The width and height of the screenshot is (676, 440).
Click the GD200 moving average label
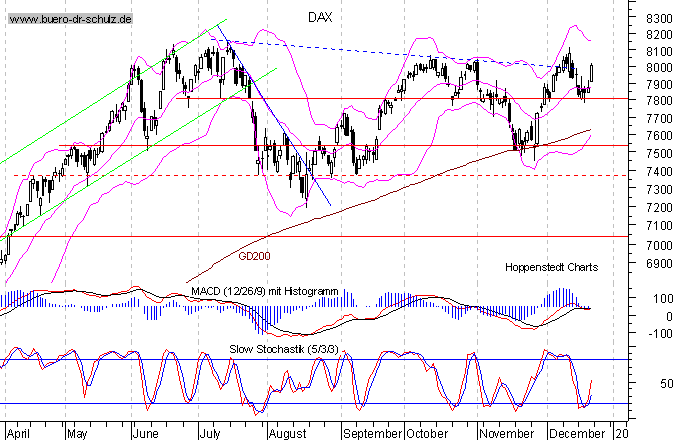[x=254, y=256]
